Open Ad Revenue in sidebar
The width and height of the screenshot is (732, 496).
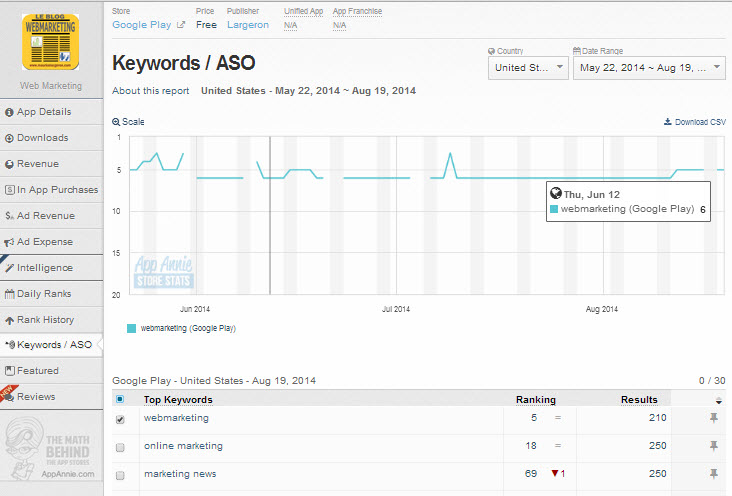pyautogui.click(x=51, y=216)
